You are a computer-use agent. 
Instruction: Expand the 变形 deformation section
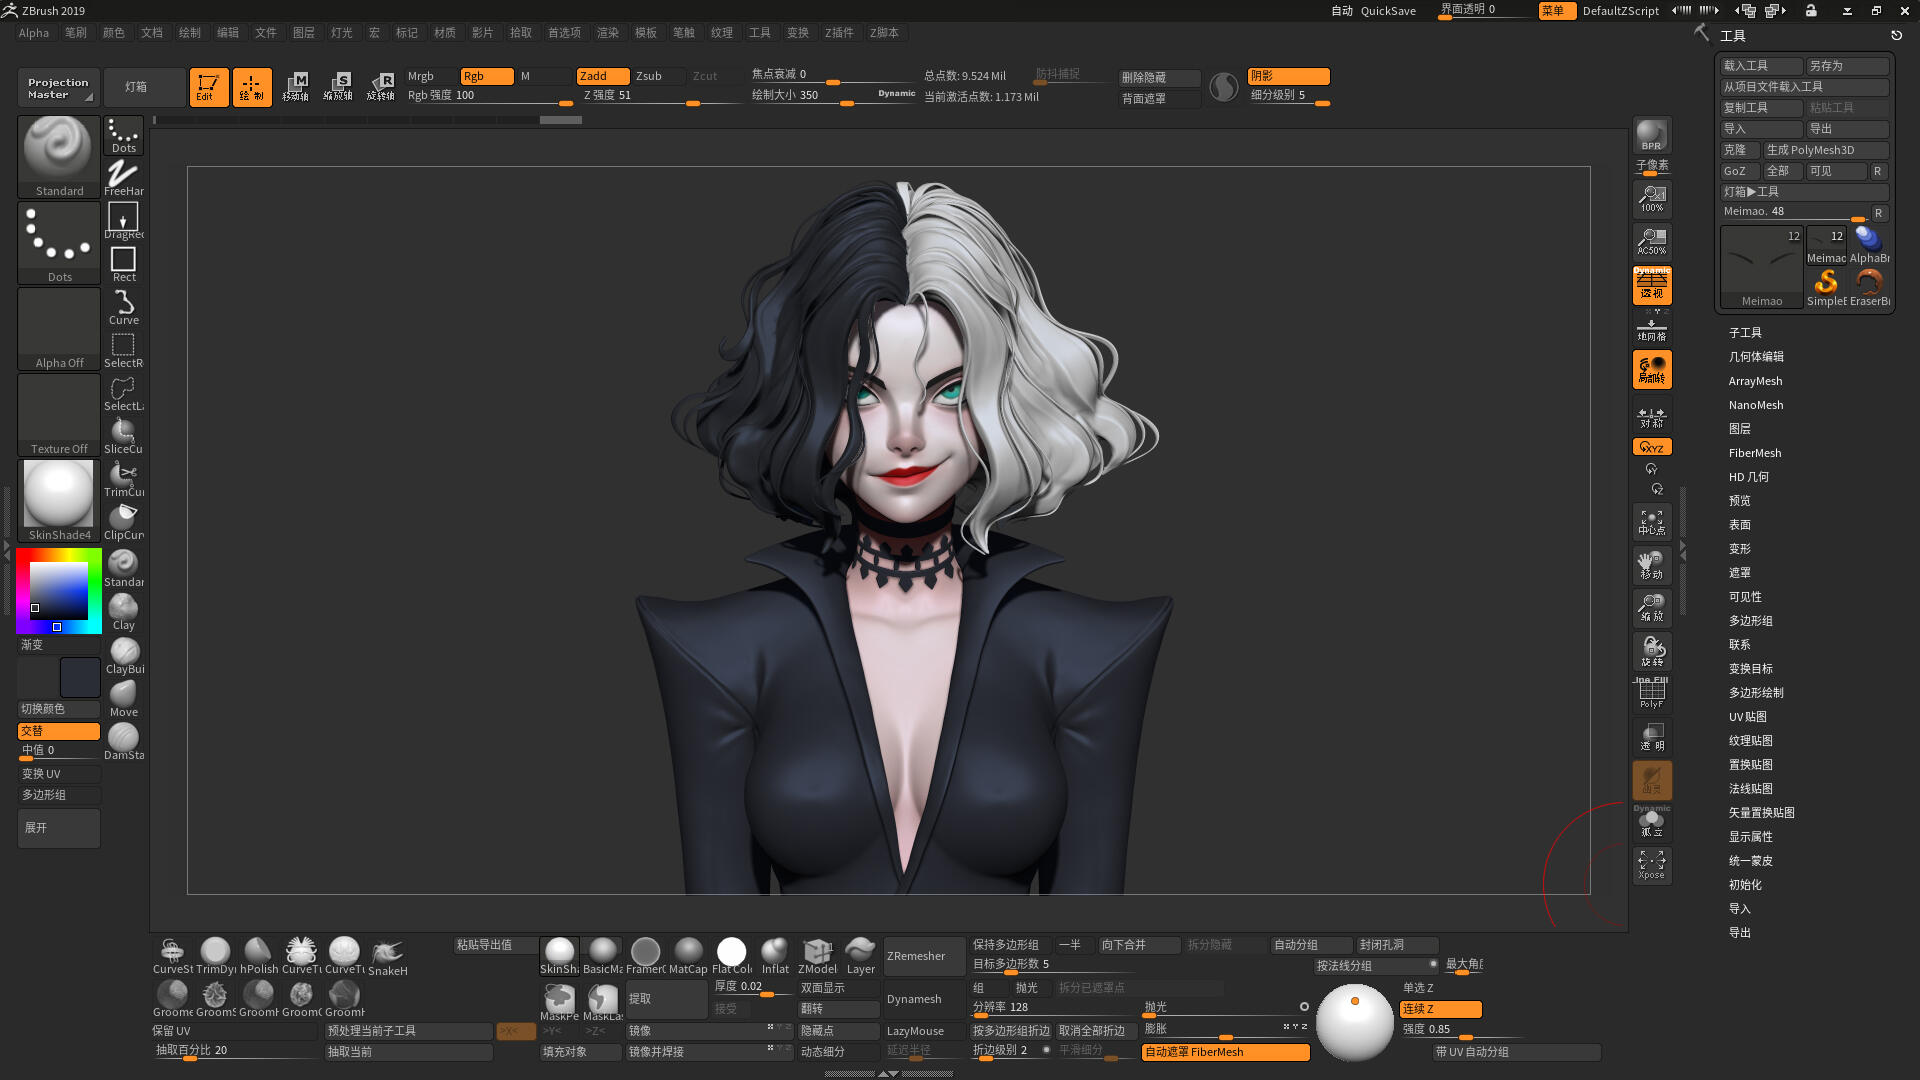tap(1739, 549)
